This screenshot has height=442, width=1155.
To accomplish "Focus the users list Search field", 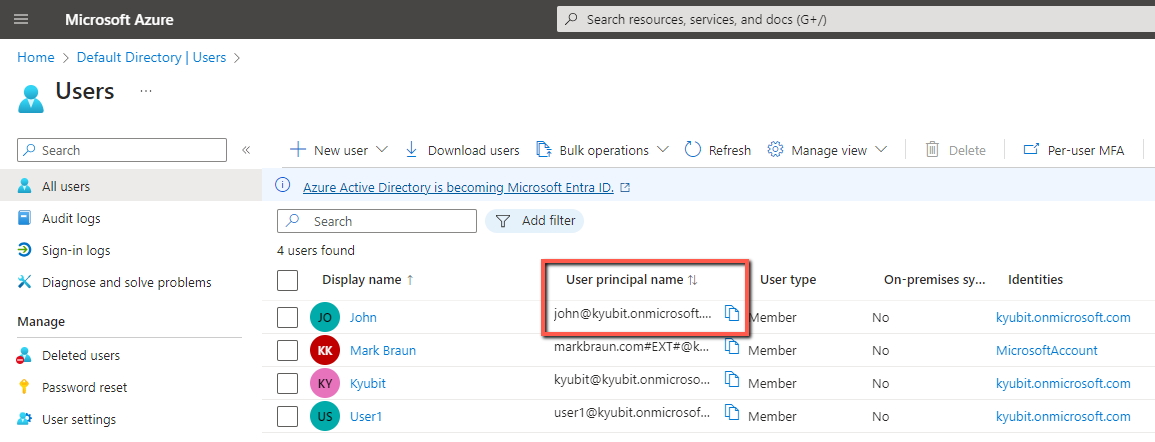I will click(376, 221).
